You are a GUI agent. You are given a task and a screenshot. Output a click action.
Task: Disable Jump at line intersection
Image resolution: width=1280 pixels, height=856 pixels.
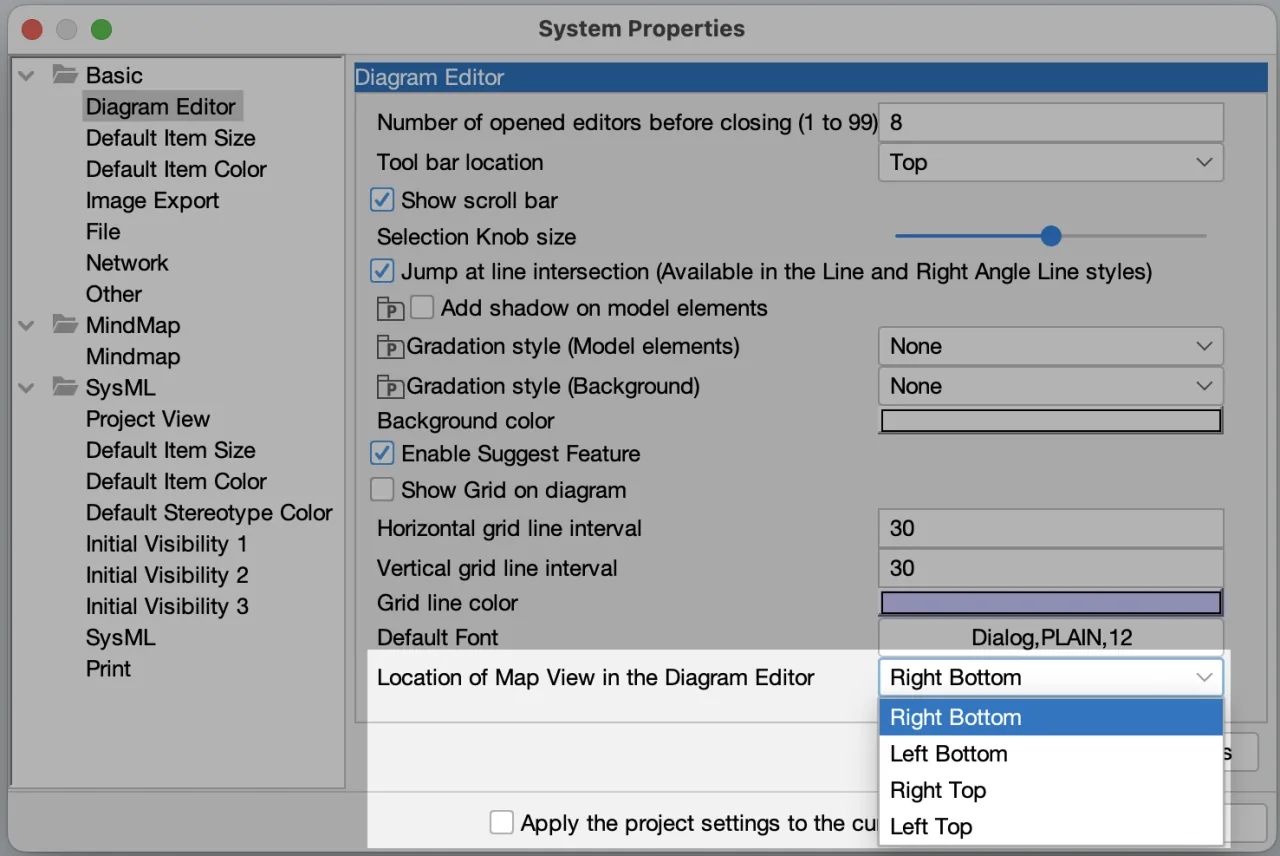pos(382,271)
